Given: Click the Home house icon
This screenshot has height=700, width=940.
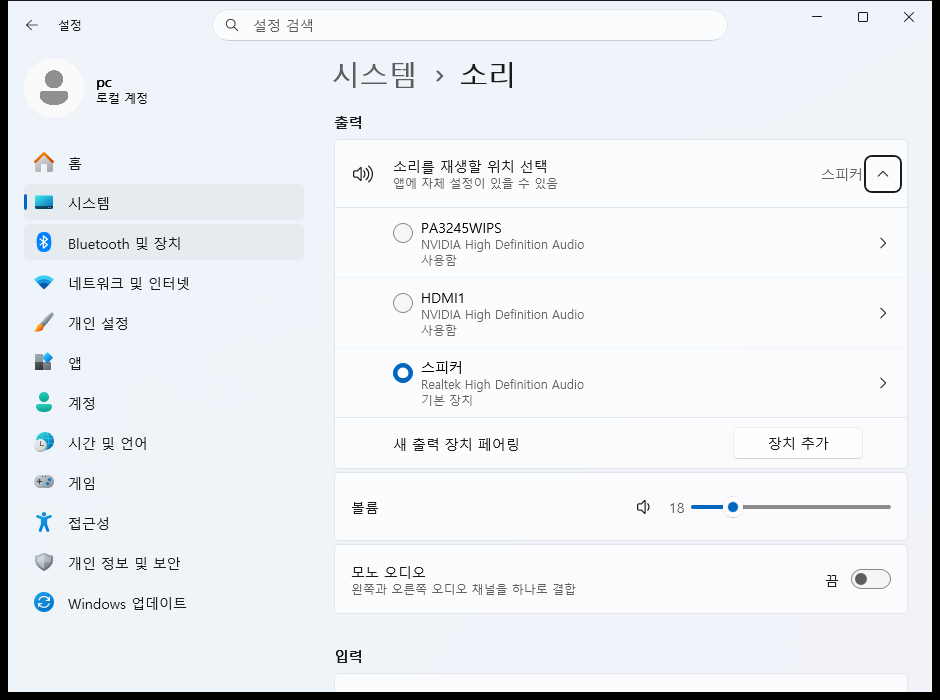Looking at the screenshot, I should 44,162.
